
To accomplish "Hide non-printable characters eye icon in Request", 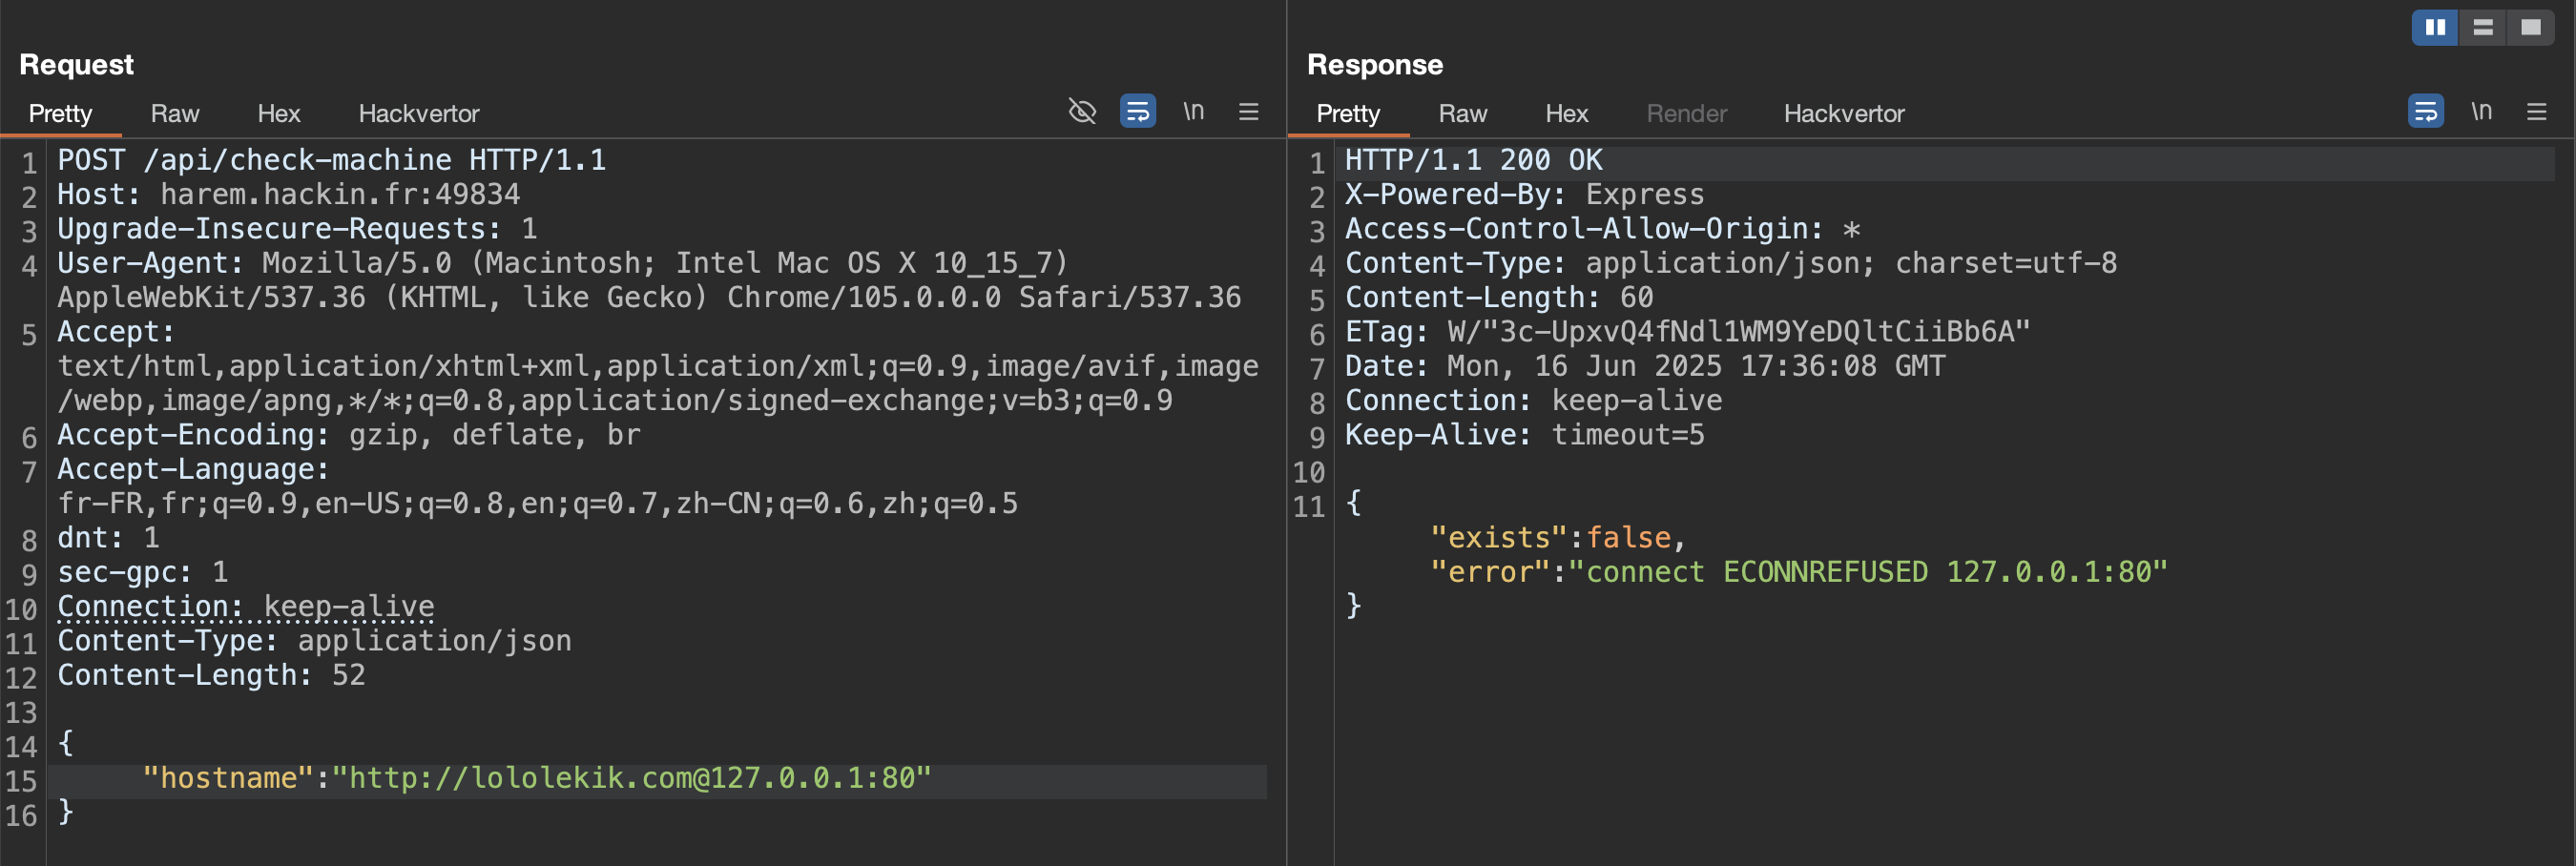I will [1082, 111].
